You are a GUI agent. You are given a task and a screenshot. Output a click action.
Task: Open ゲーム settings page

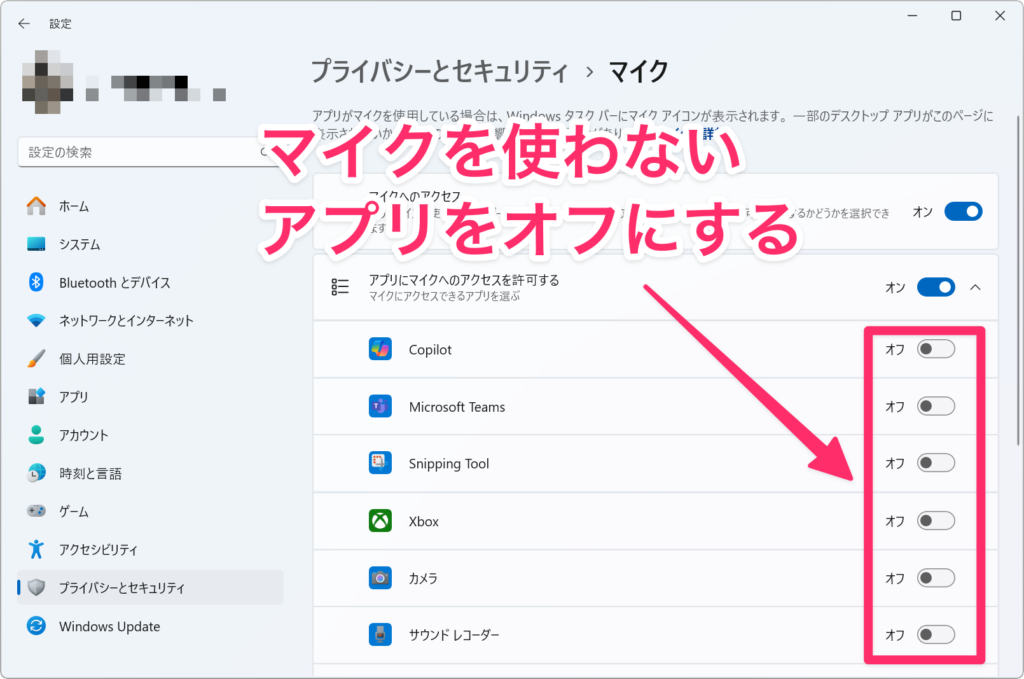pyautogui.click(x=150, y=511)
